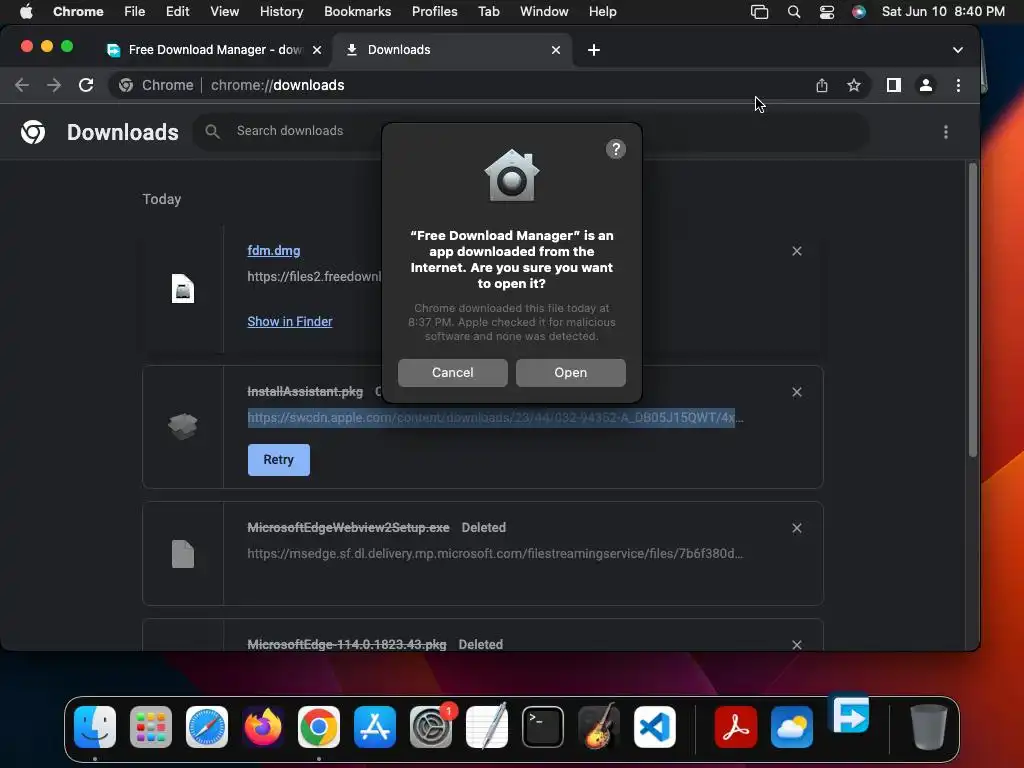
Task: Open the History menu
Action: [x=281, y=11]
